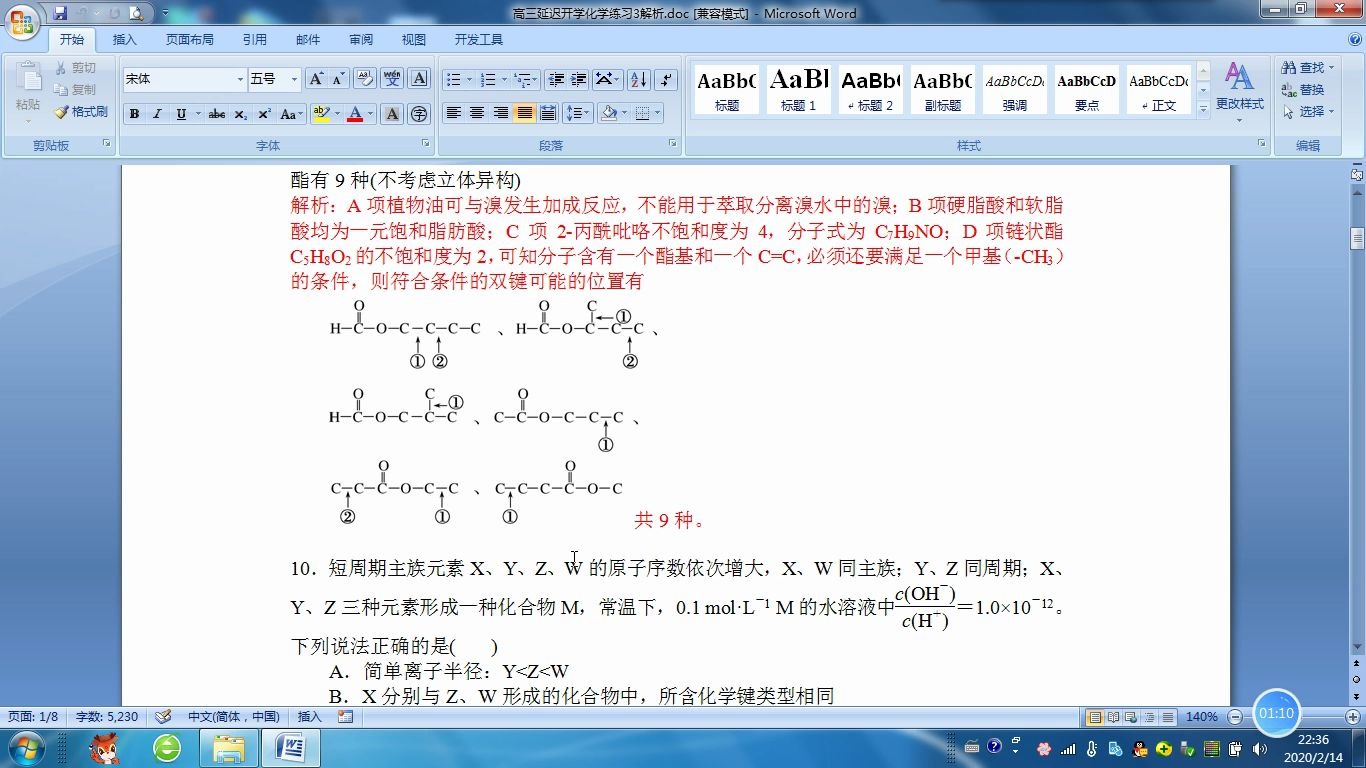Apply red font color
The image size is (1366, 768).
pos(354,114)
